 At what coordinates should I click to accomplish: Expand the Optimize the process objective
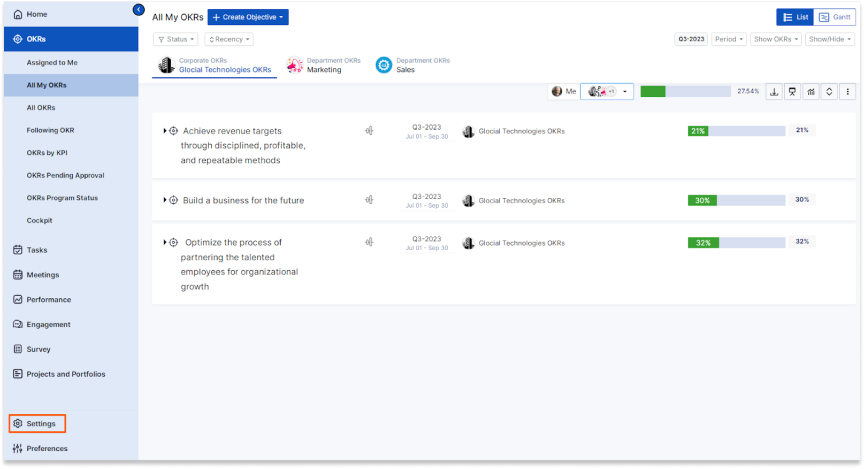pyautogui.click(x=164, y=242)
